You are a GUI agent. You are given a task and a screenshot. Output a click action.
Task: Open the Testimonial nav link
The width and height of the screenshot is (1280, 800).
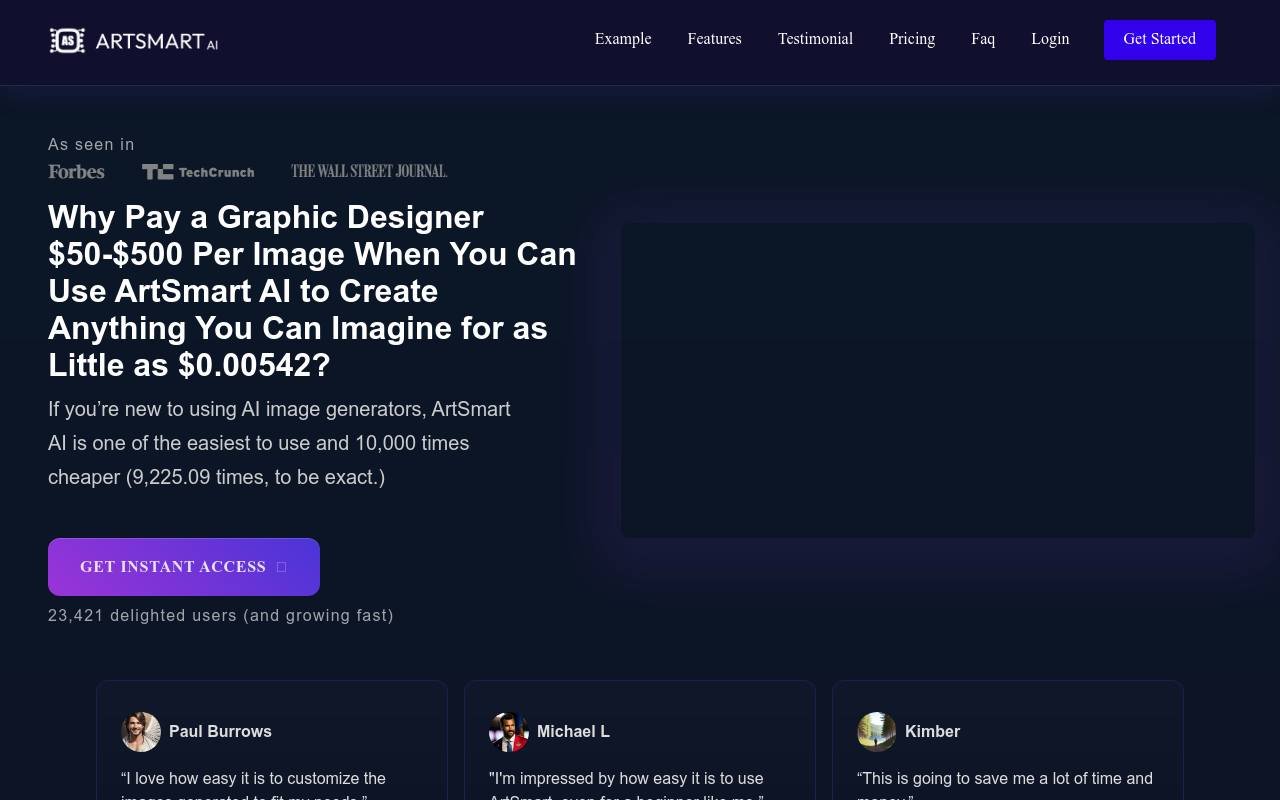click(x=815, y=39)
